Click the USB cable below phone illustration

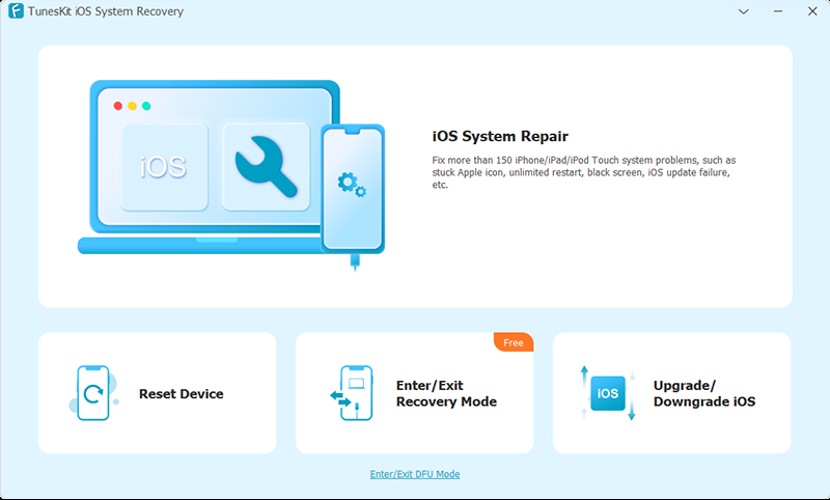[x=353, y=262]
